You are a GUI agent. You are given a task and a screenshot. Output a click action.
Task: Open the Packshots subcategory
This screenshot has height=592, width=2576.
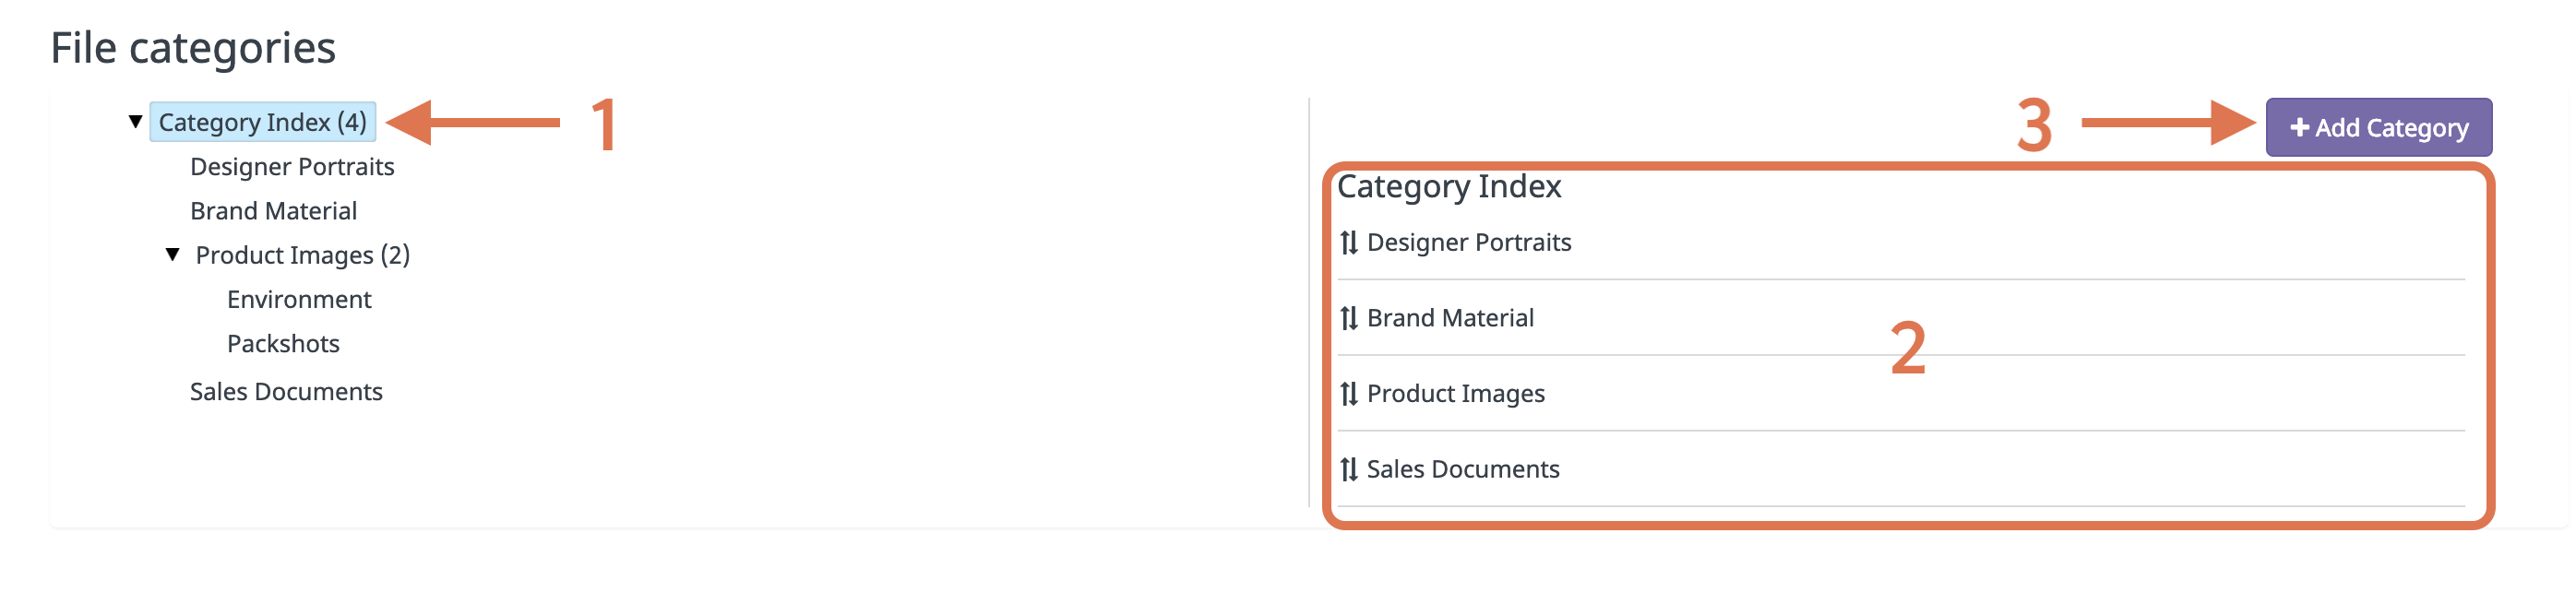click(283, 344)
